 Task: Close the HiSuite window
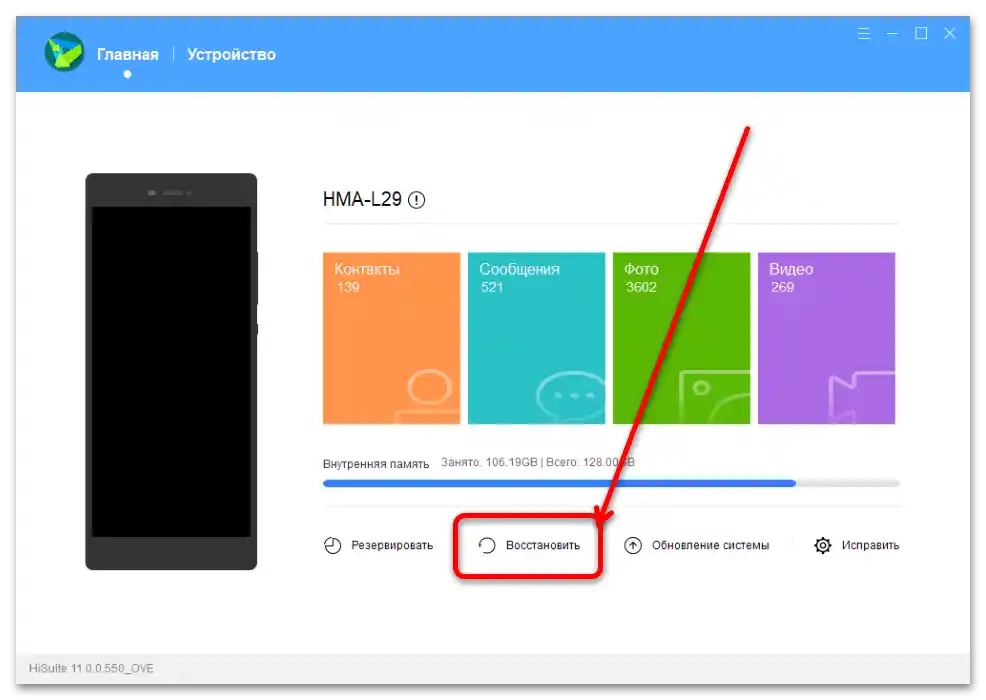[x=950, y=33]
